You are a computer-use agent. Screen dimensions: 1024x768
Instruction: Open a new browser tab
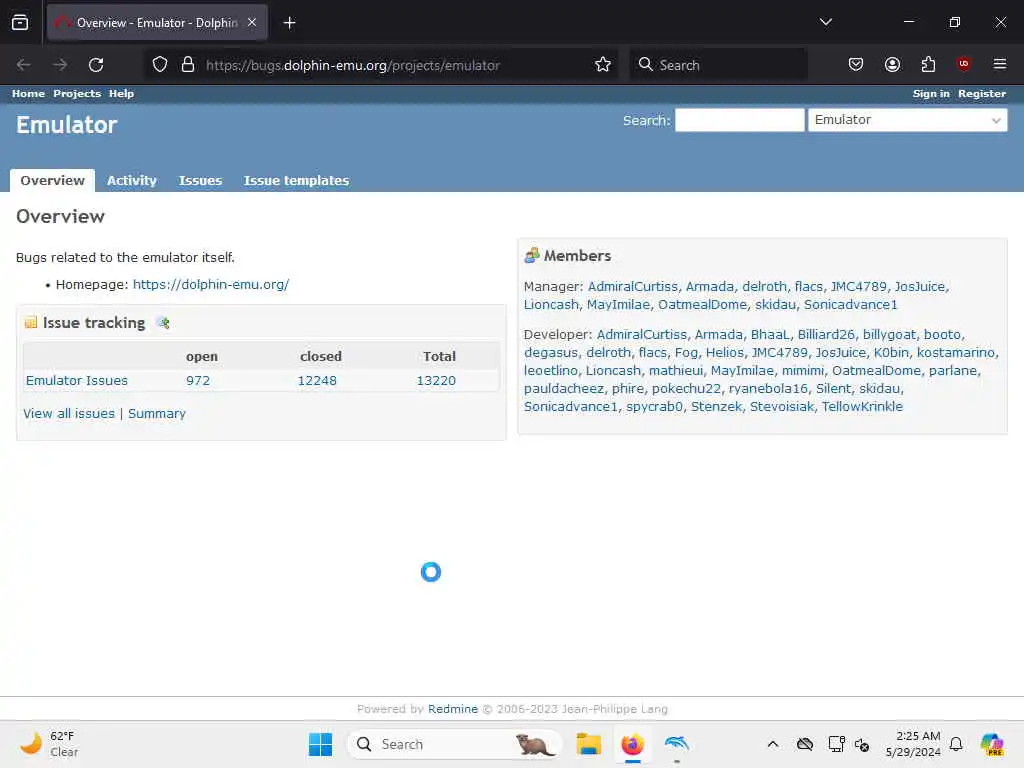[289, 23]
